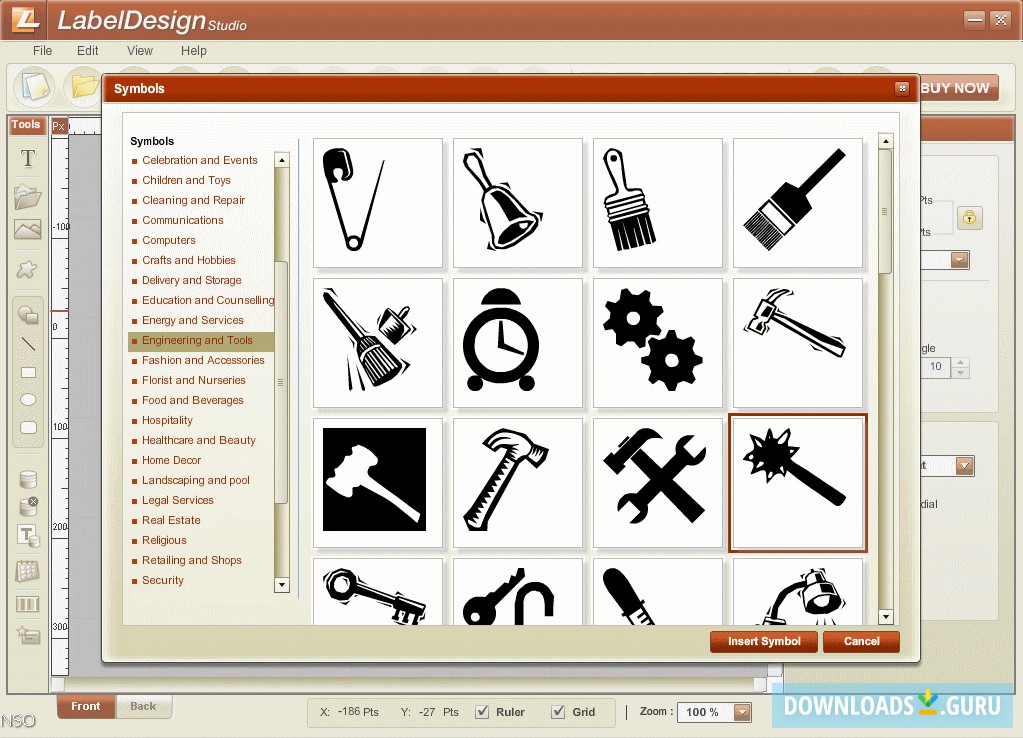This screenshot has width=1023, height=738.
Task: Disable the Grid checkbox
Action: pyautogui.click(x=558, y=712)
